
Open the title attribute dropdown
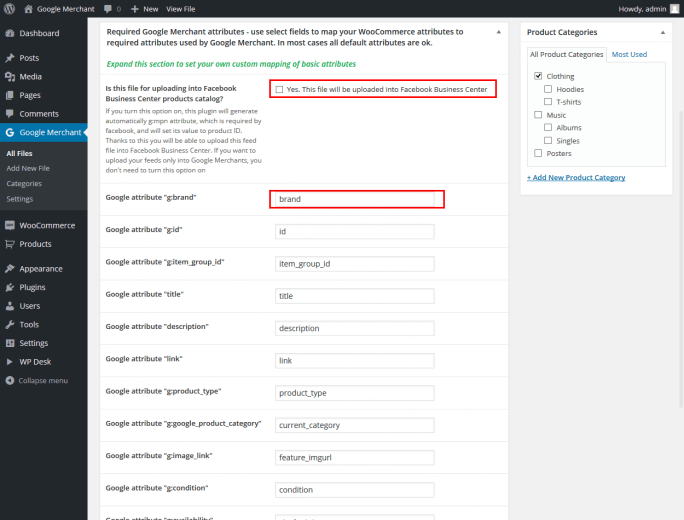coord(355,296)
